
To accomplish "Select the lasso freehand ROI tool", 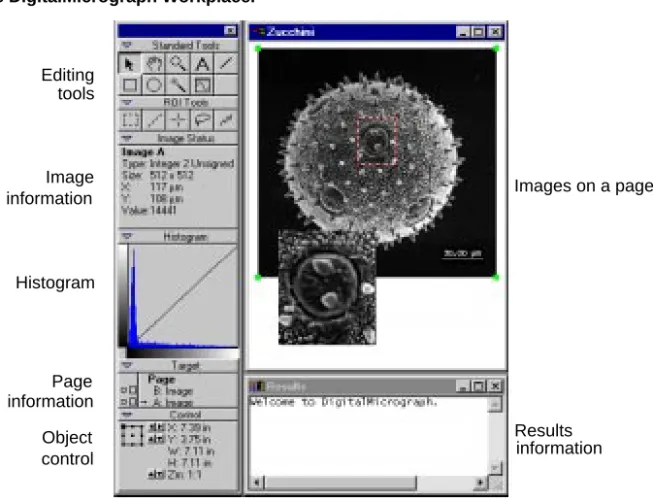I will pyautogui.click(x=202, y=120).
